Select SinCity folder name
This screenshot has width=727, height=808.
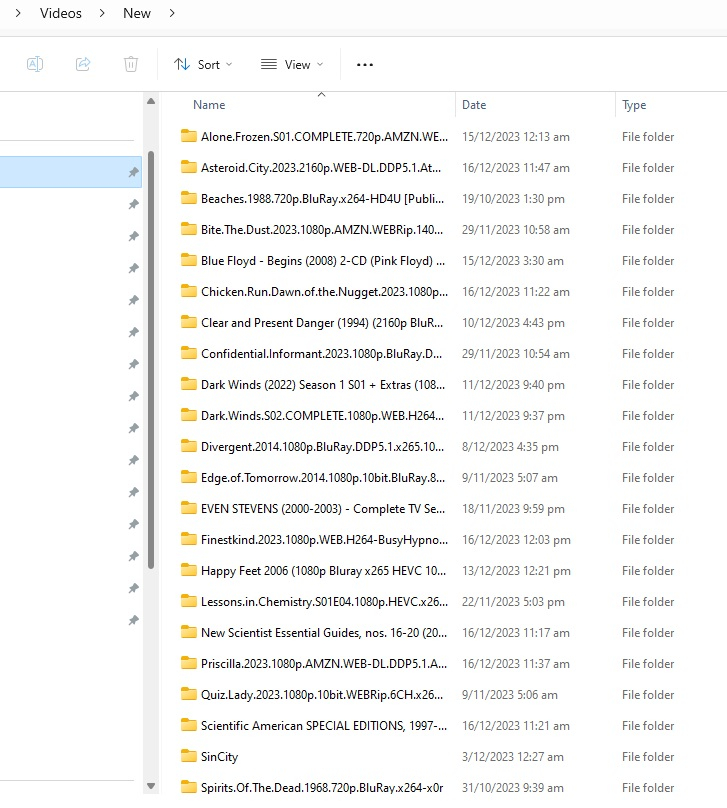pos(219,756)
